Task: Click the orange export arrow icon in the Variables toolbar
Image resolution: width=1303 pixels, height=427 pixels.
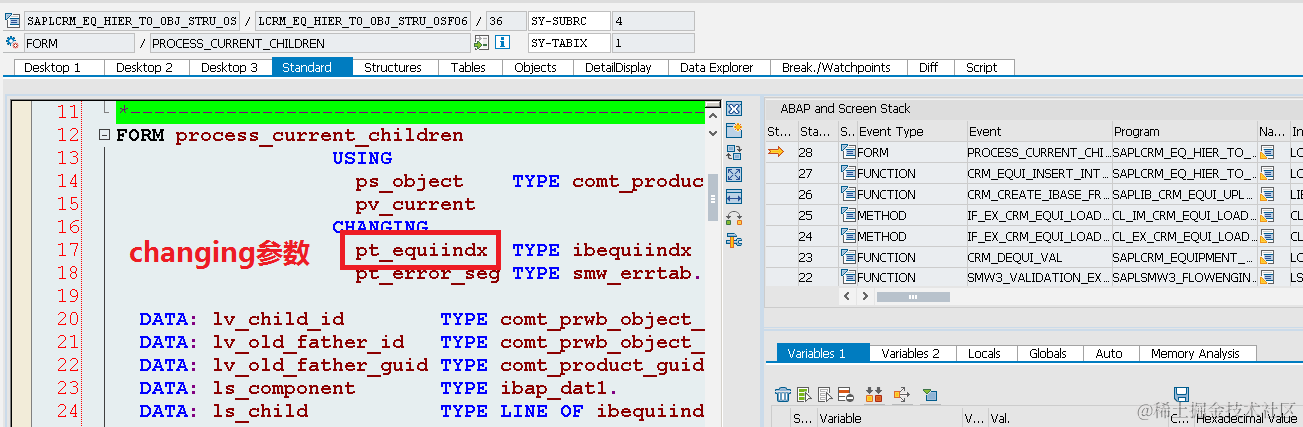Action: pos(902,395)
